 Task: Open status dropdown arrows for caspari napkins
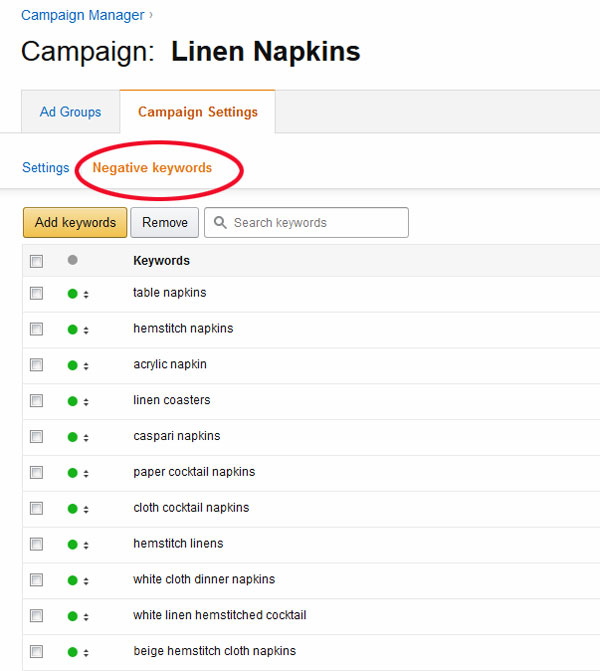86,438
